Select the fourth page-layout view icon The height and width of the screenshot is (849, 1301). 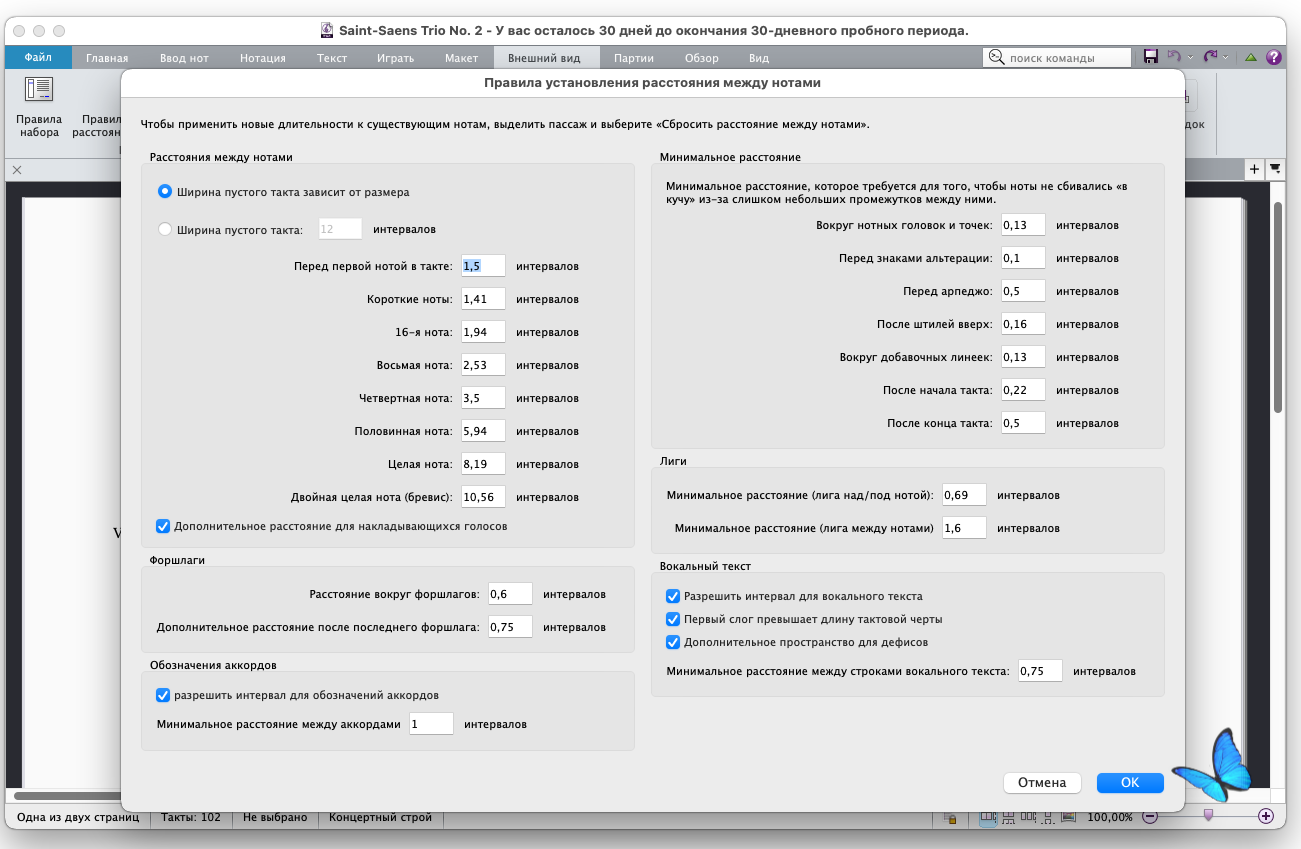pos(1048,818)
